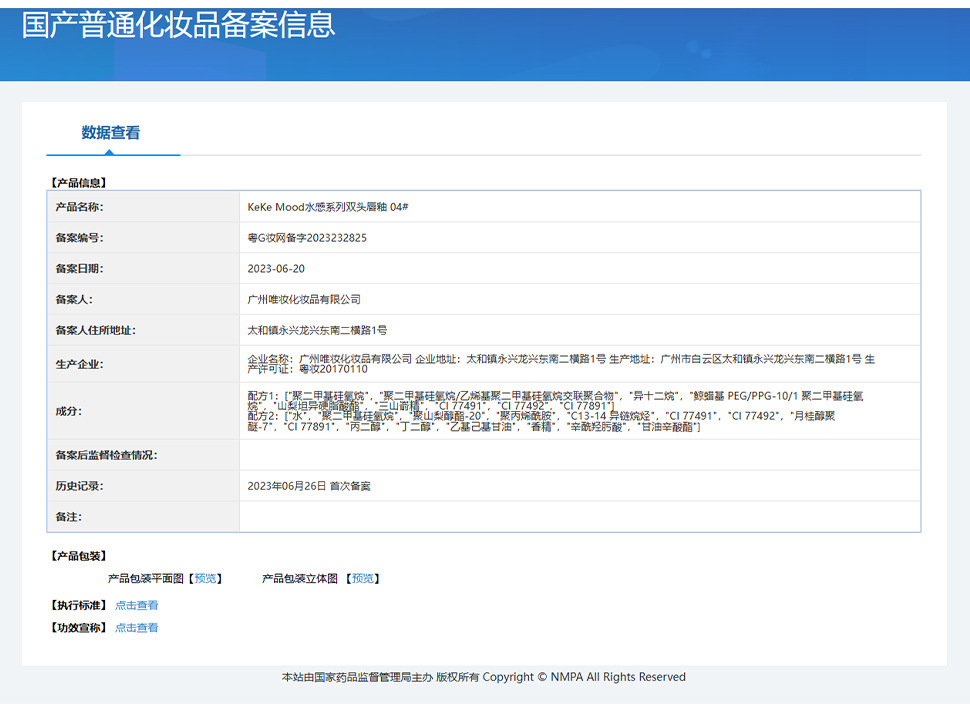Click the page title 国产普通化妆品备案信息

pyautogui.click(x=179, y=25)
